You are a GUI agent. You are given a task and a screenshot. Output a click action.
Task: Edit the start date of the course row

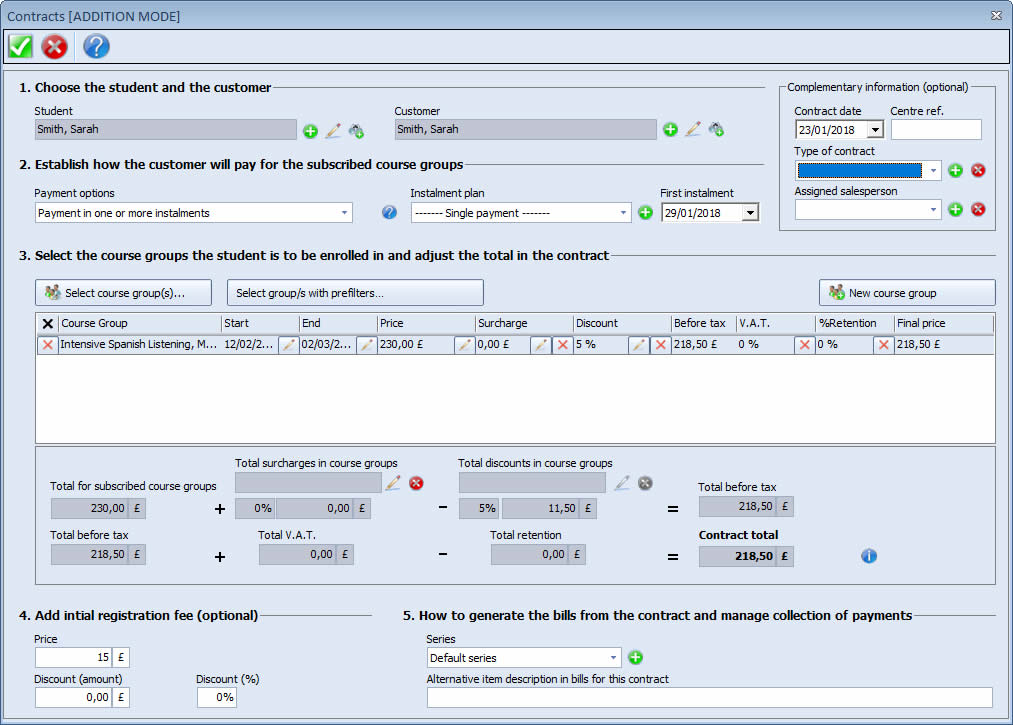pos(288,345)
